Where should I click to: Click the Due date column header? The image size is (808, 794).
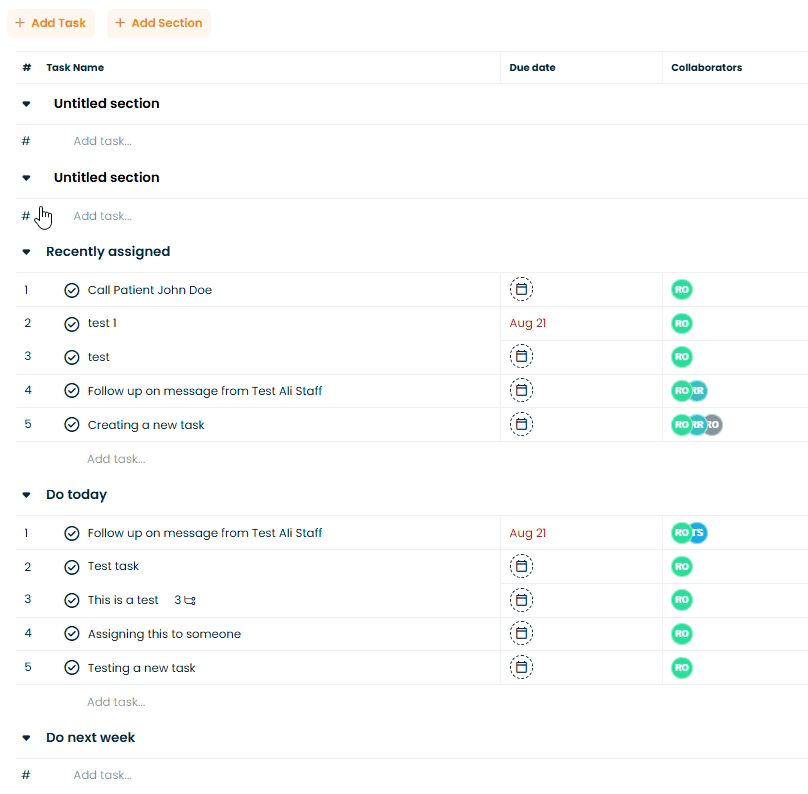[532, 67]
